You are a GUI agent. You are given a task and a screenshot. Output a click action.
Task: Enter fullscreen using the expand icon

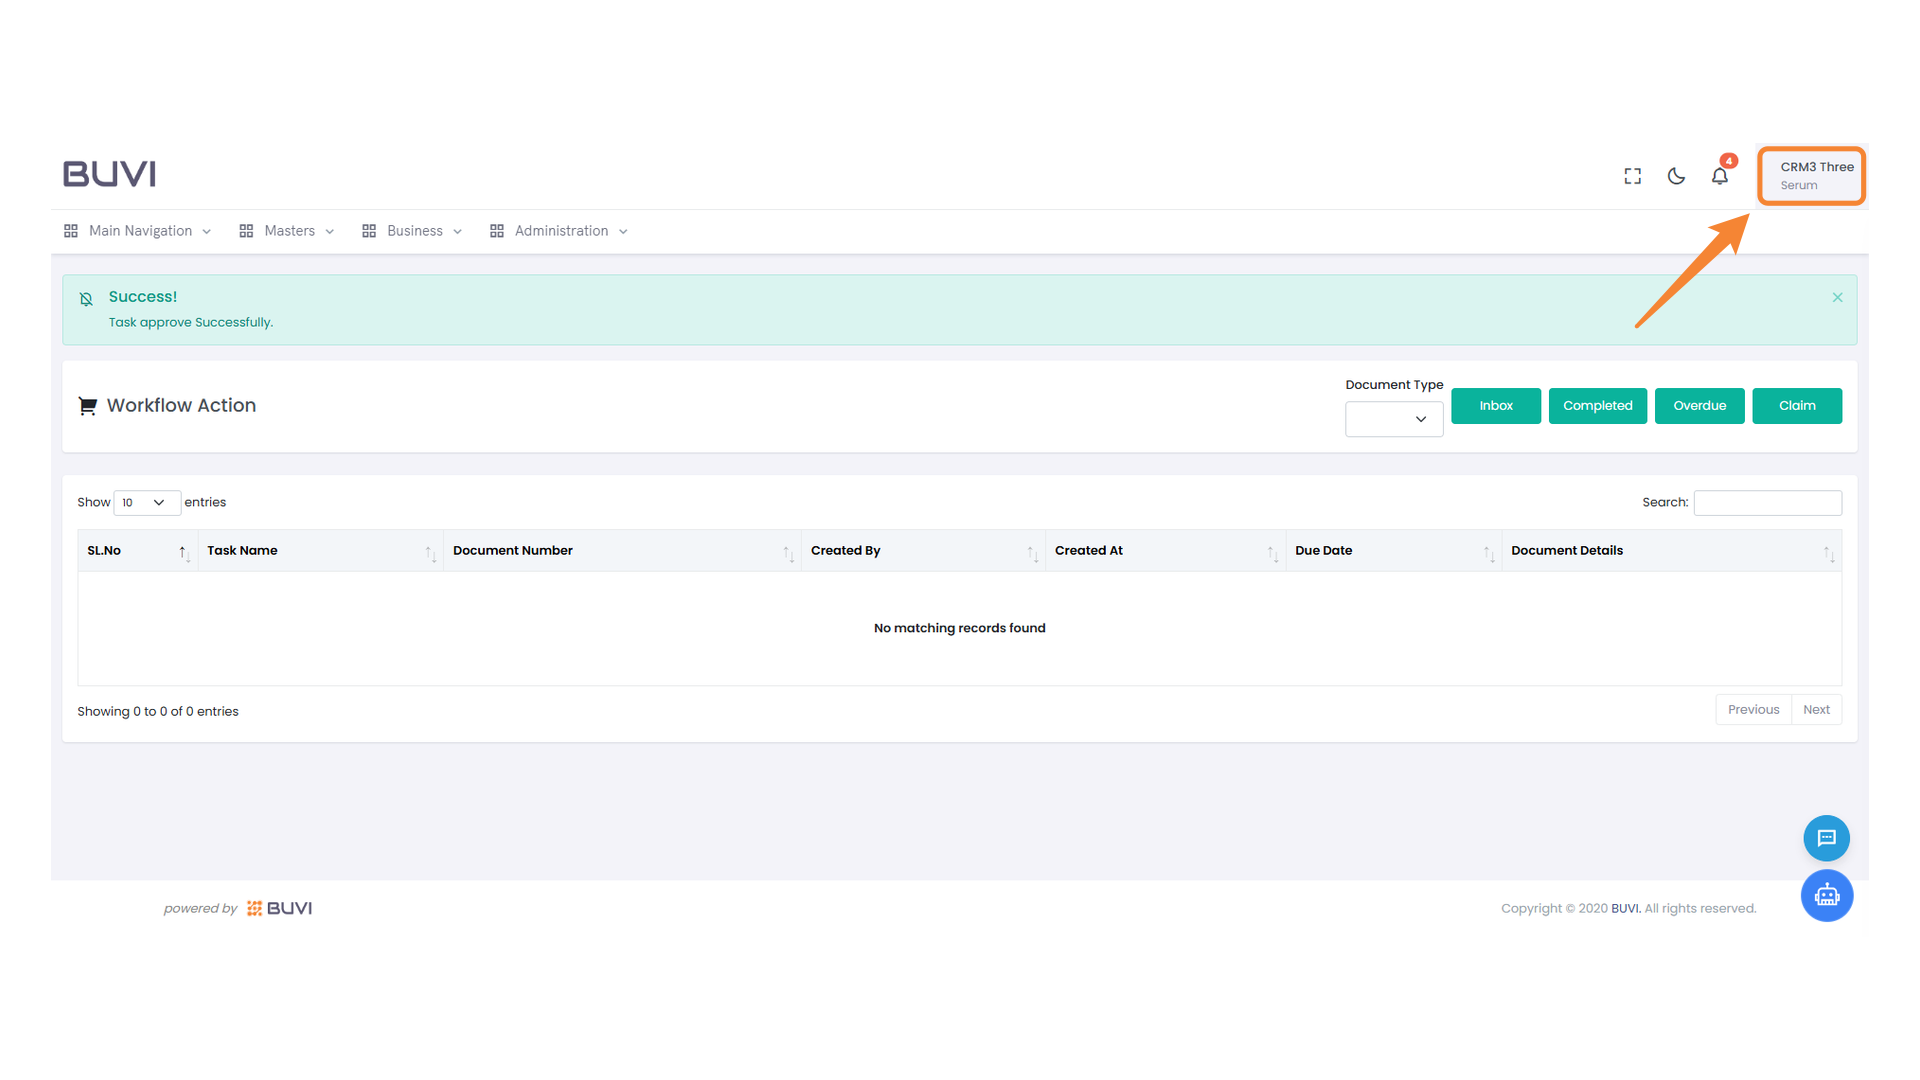click(1632, 175)
